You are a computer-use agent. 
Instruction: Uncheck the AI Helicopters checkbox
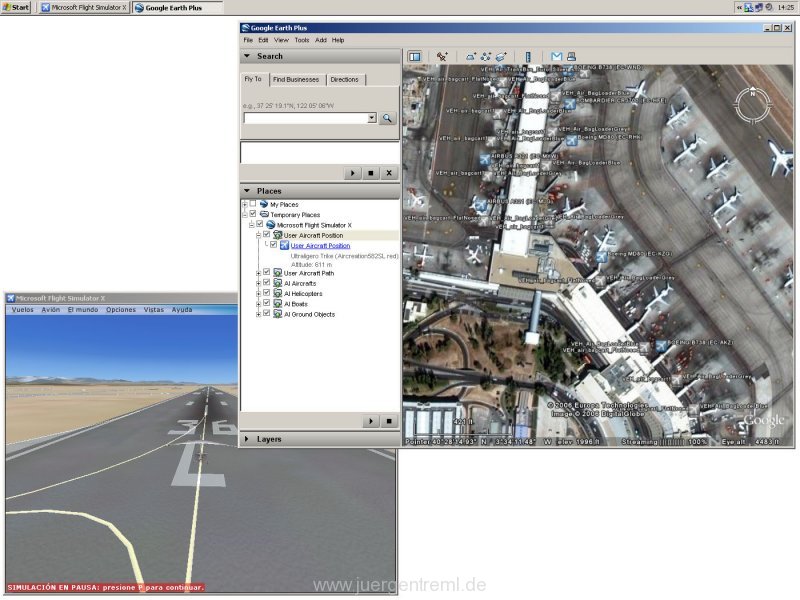(266, 293)
